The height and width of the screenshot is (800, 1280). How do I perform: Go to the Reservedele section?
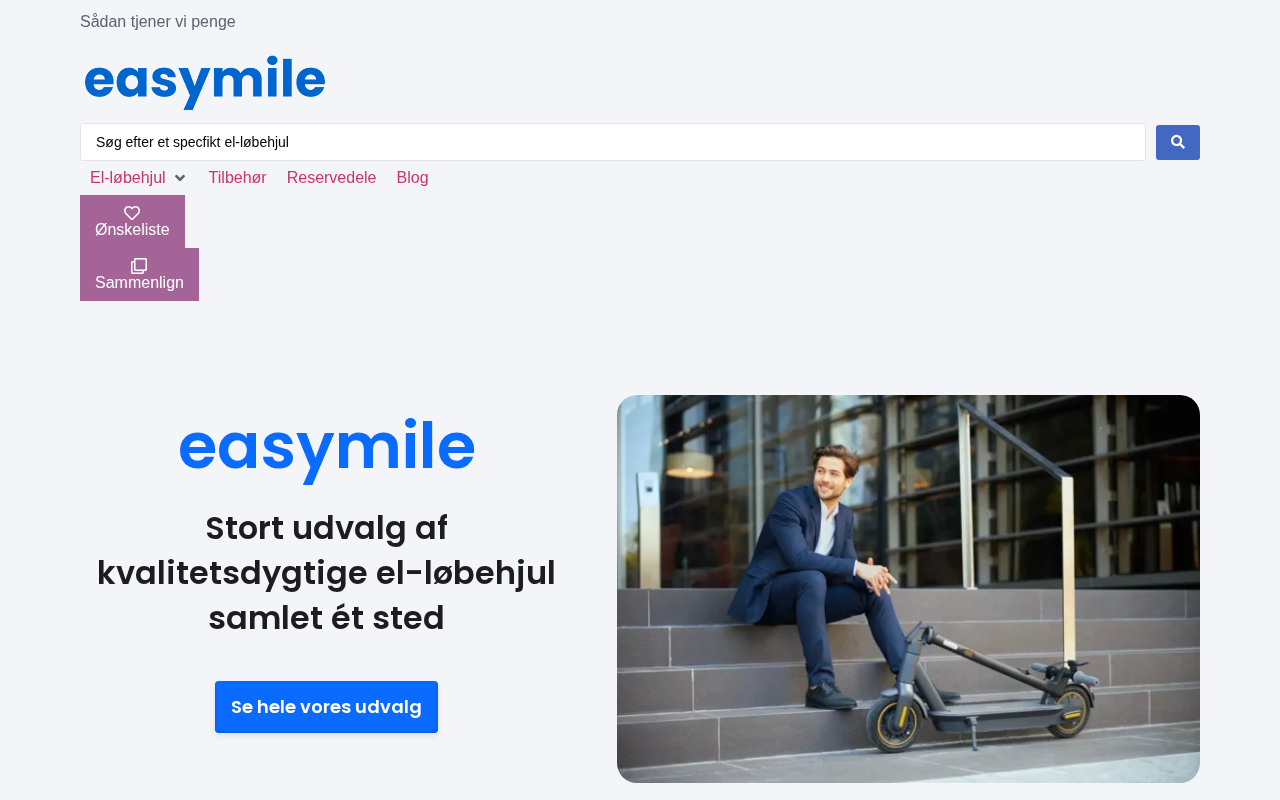tap(331, 178)
